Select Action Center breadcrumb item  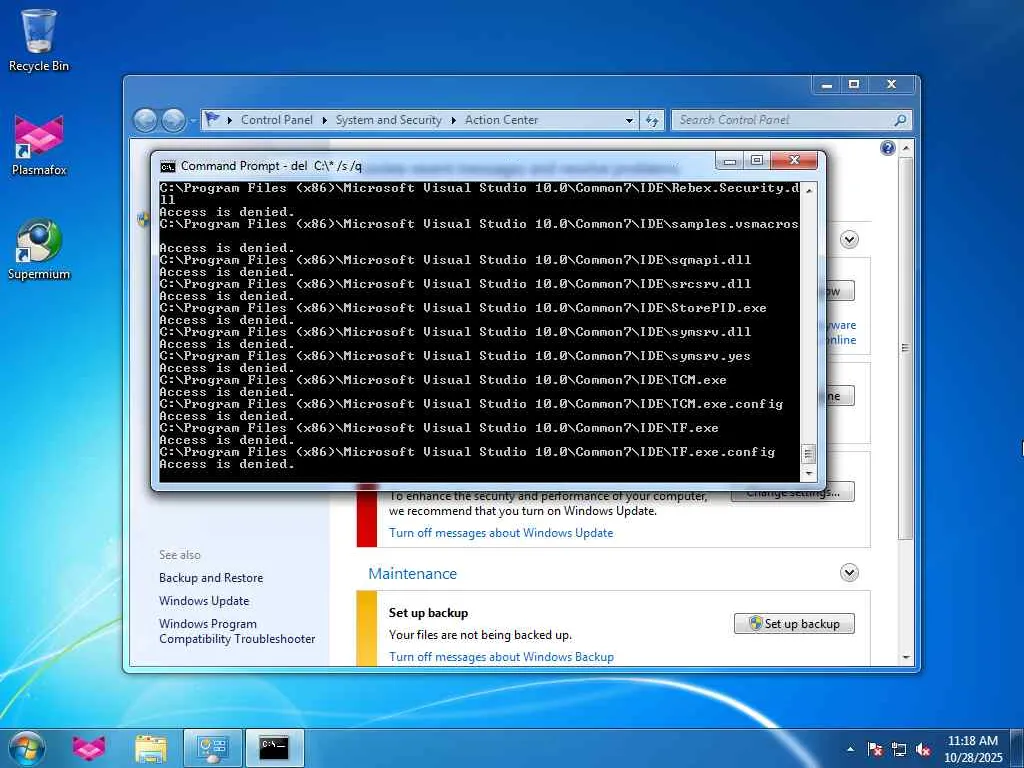(502, 120)
